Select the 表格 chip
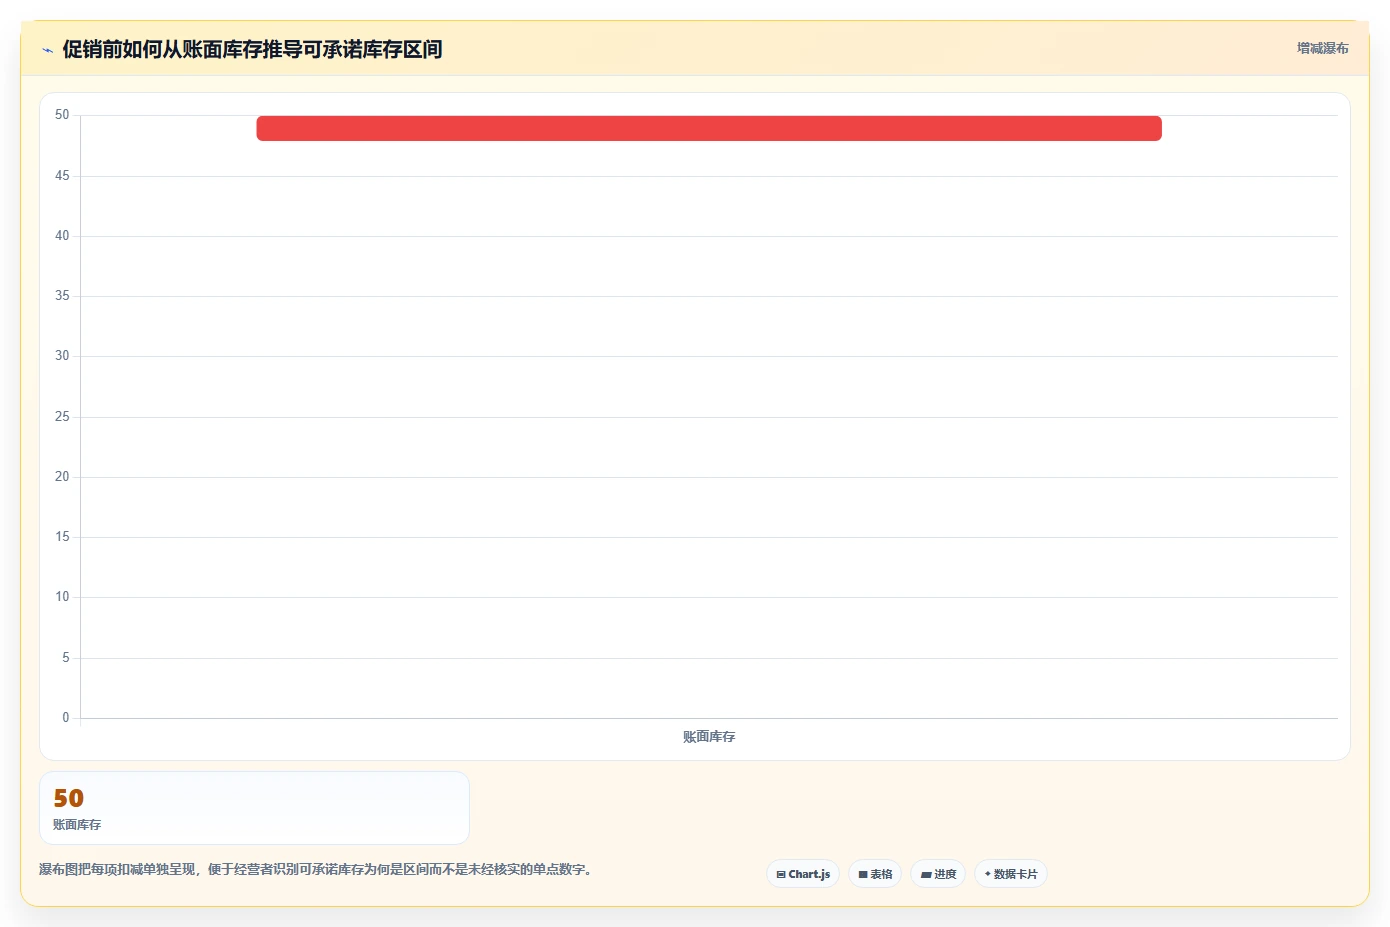The height and width of the screenshot is (927, 1390). [875, 874]
